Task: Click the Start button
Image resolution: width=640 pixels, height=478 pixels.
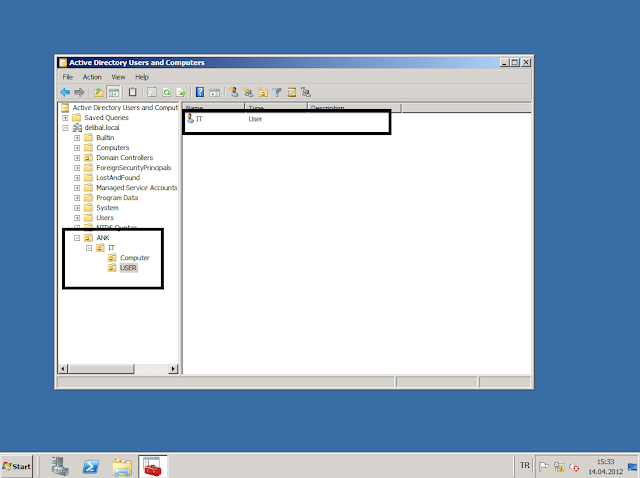Action: (17, 466)
